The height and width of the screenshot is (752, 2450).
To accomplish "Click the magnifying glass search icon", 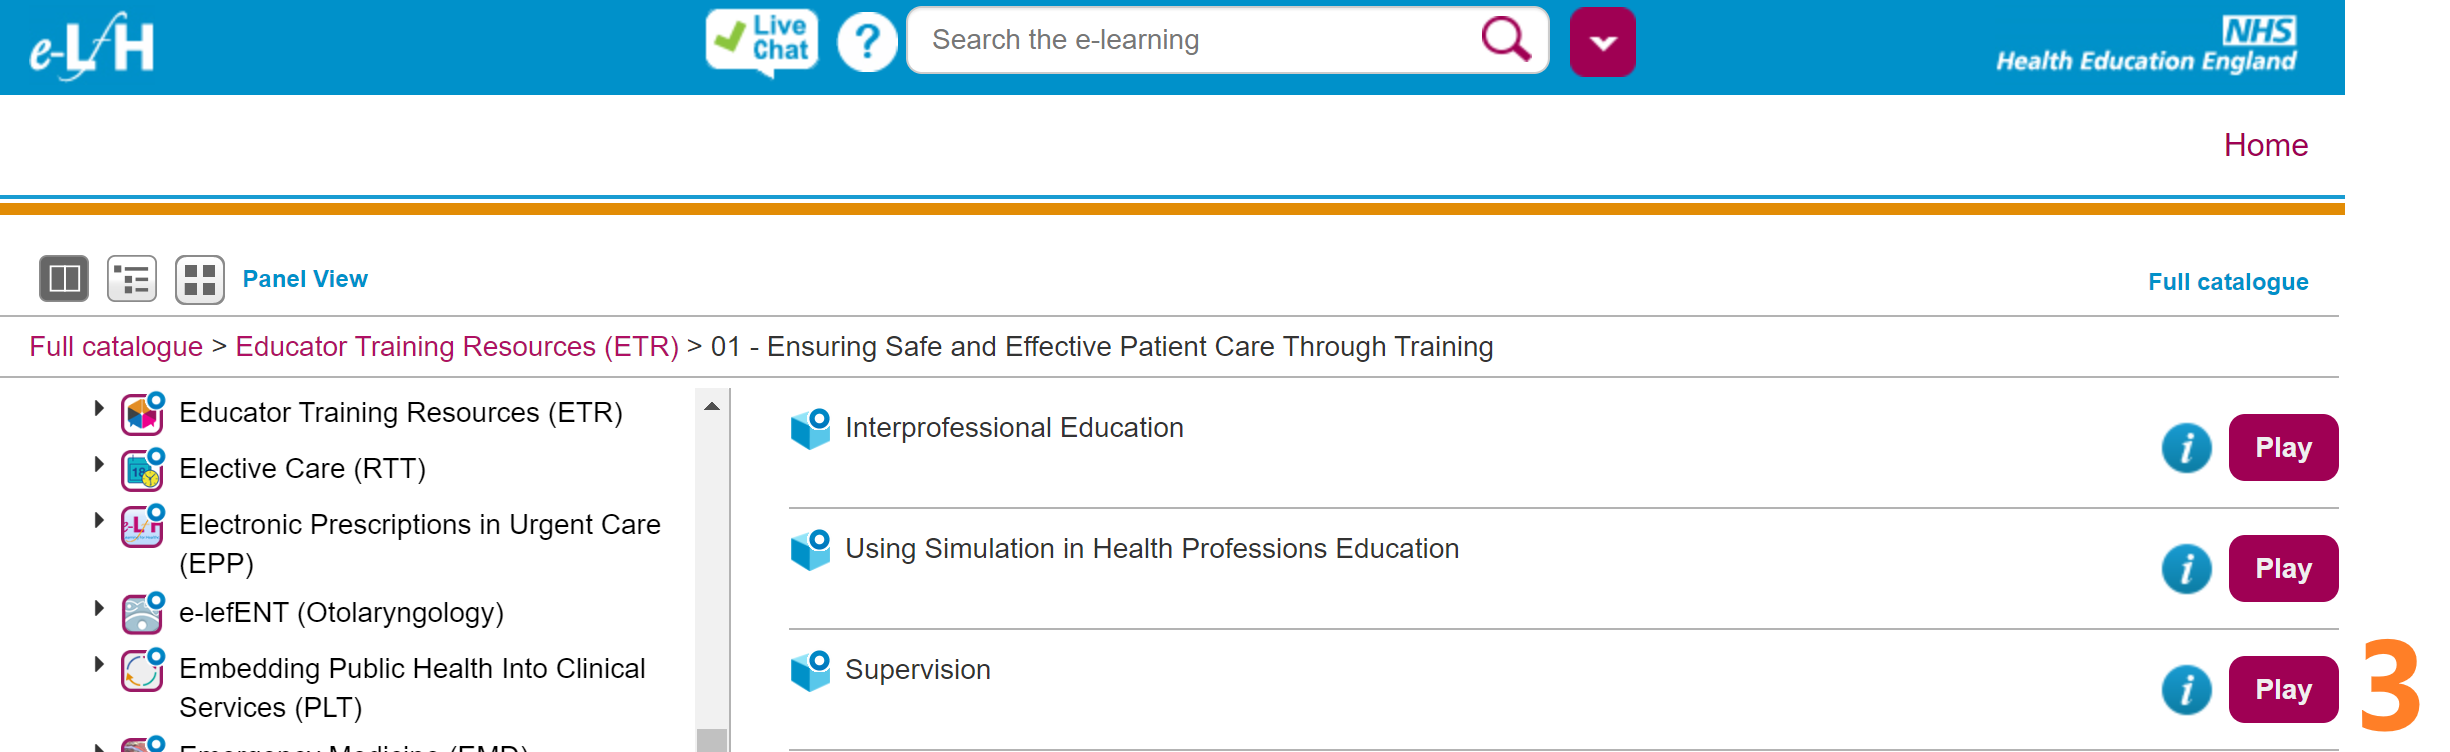I will tap(1506, 40).
